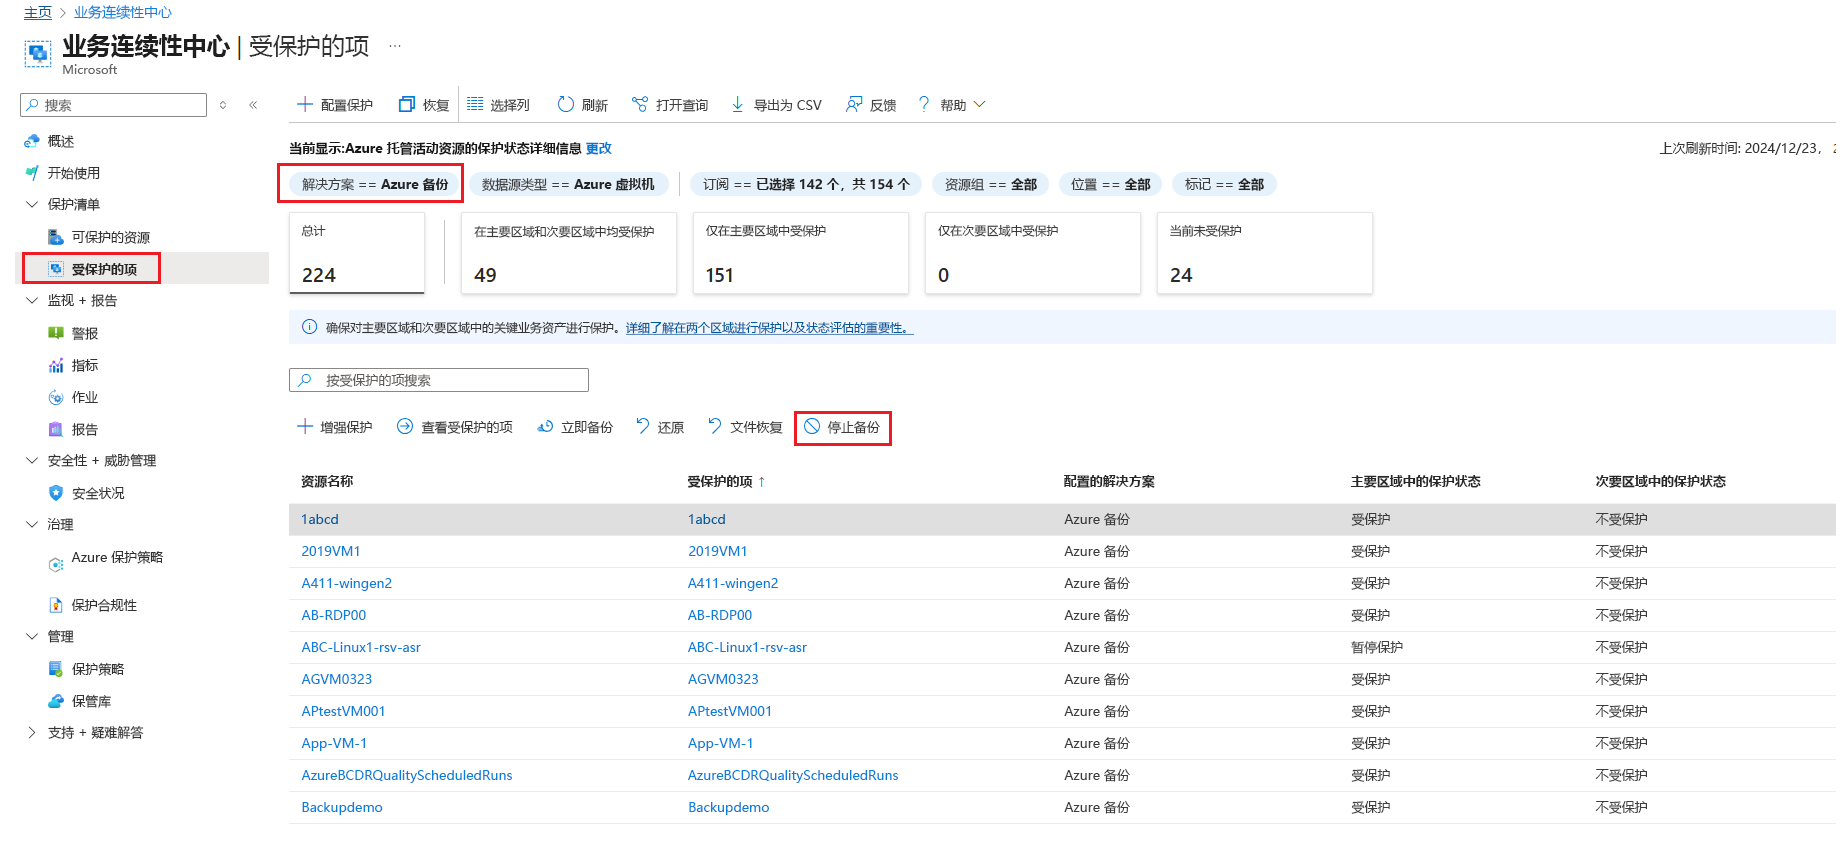
Task: Collapse the 治理 section
Action: (32, 524)
